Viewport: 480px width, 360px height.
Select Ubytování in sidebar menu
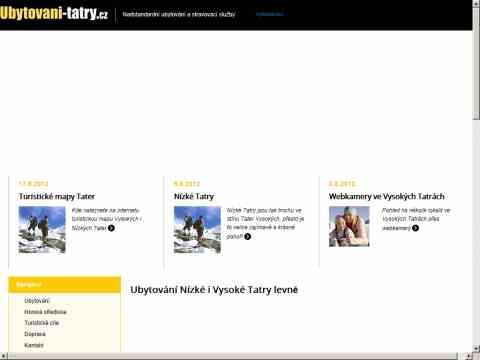click(37, 301)
